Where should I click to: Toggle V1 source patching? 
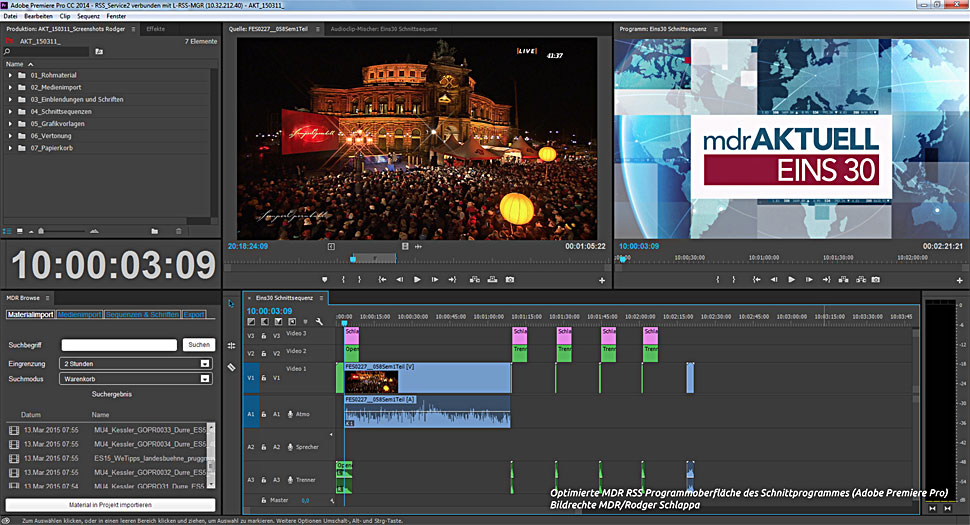click(x=251, y=378)
